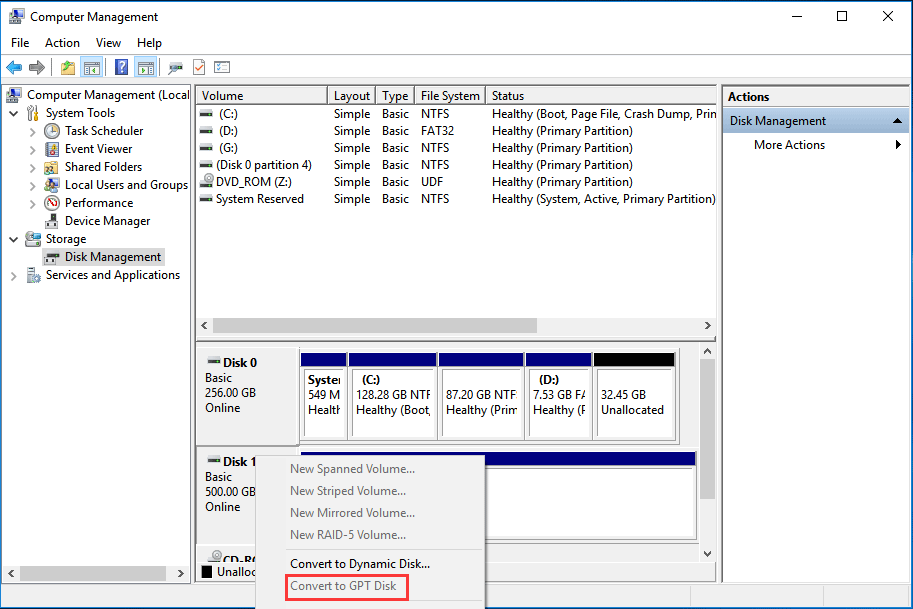Click the console tree scroll right arrow
This screenshot has width=913, height=609.
181,573
